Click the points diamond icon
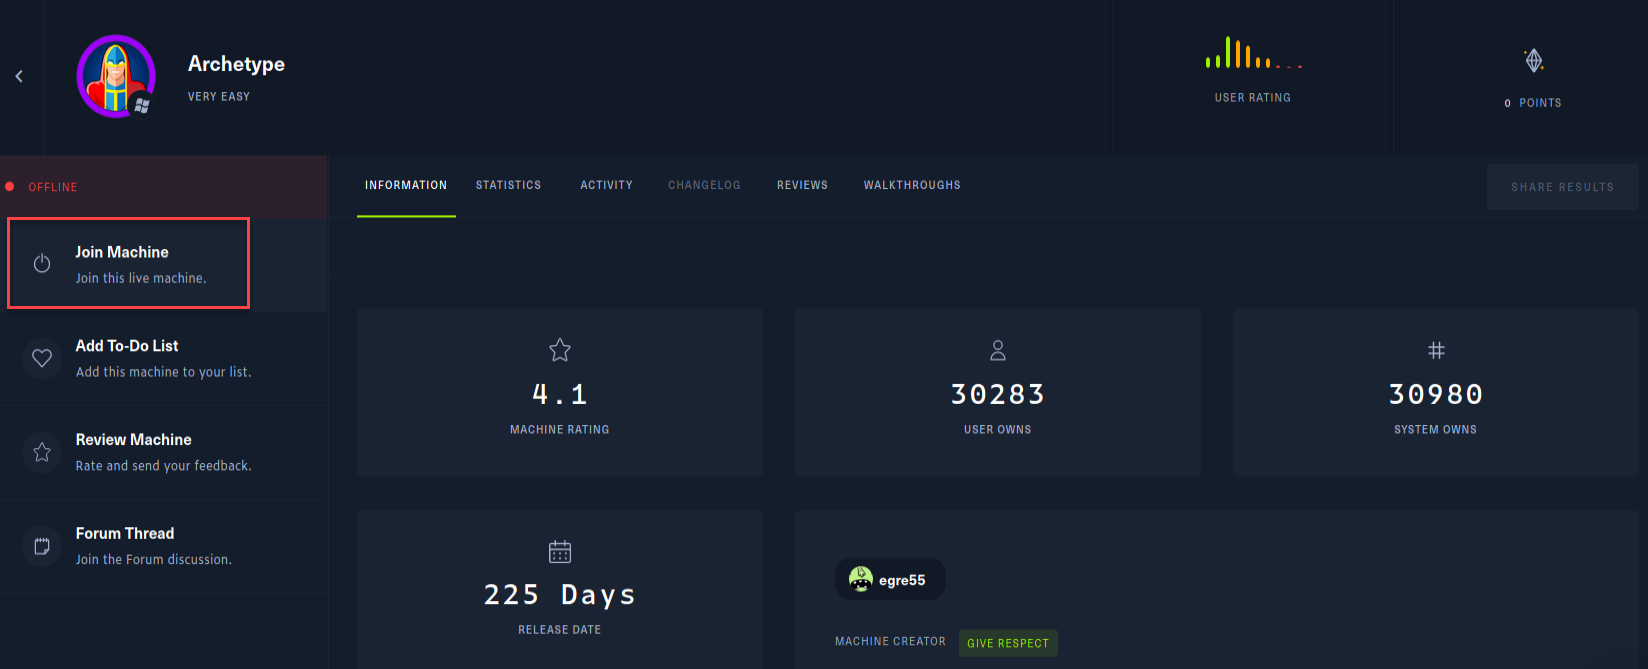Image resolution: width=1648 pixels, height=669 pixels. [x=1533, y=61]
